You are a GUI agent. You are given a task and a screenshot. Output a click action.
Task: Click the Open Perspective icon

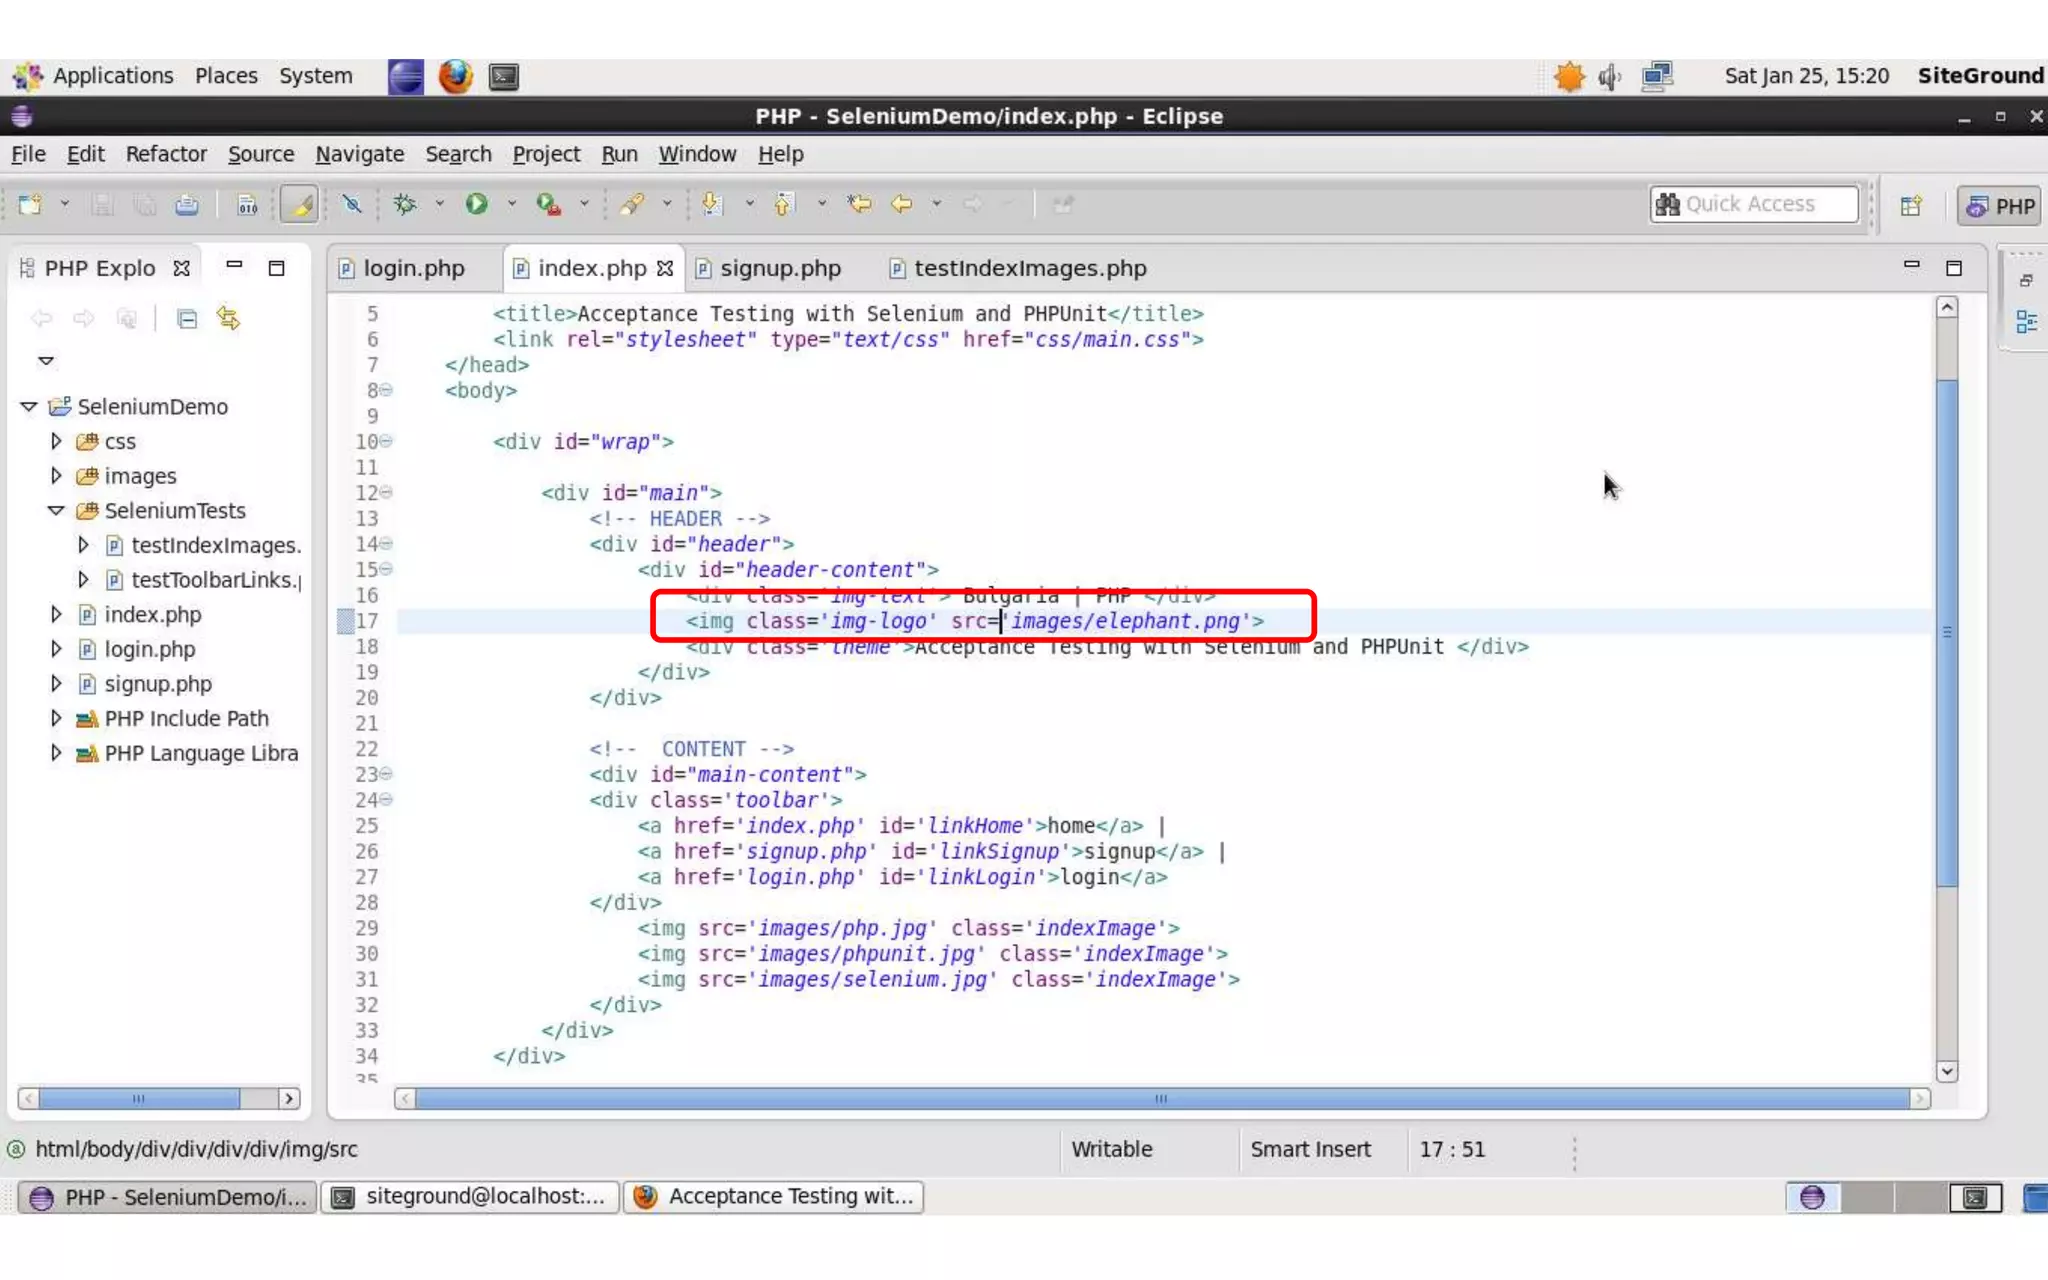click(x=1911, y=206)
